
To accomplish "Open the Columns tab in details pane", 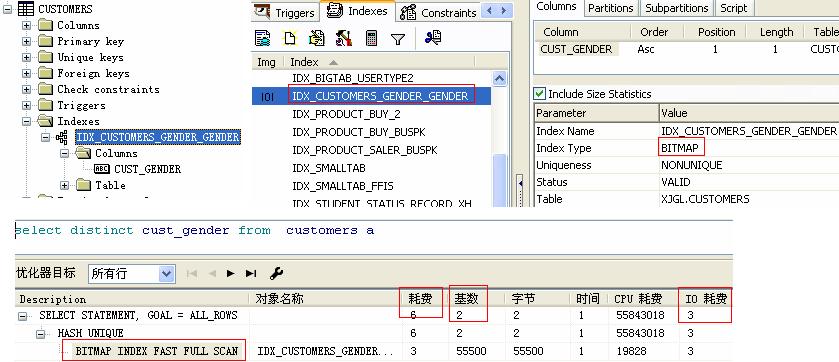I will [556, 7].
